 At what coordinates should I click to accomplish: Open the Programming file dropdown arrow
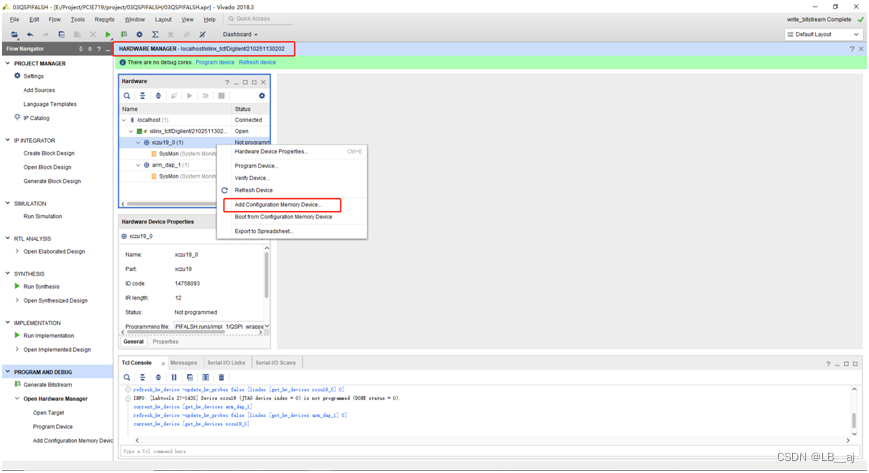[x=267, y=326]
